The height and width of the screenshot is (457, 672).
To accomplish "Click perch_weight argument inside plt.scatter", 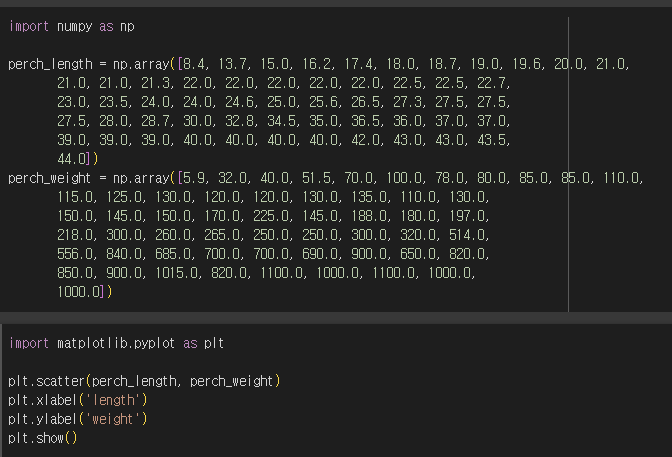I will (231, 381).
